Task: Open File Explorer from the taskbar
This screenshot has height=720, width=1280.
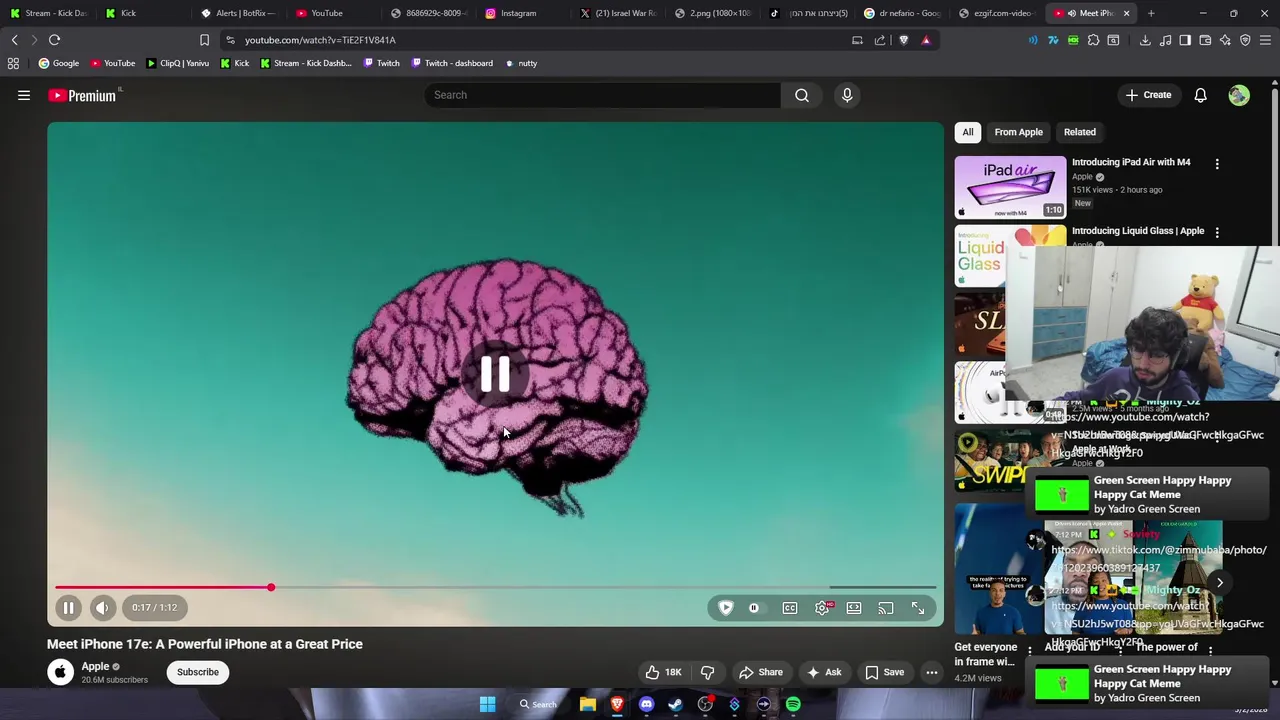Action: click(588, 704)
